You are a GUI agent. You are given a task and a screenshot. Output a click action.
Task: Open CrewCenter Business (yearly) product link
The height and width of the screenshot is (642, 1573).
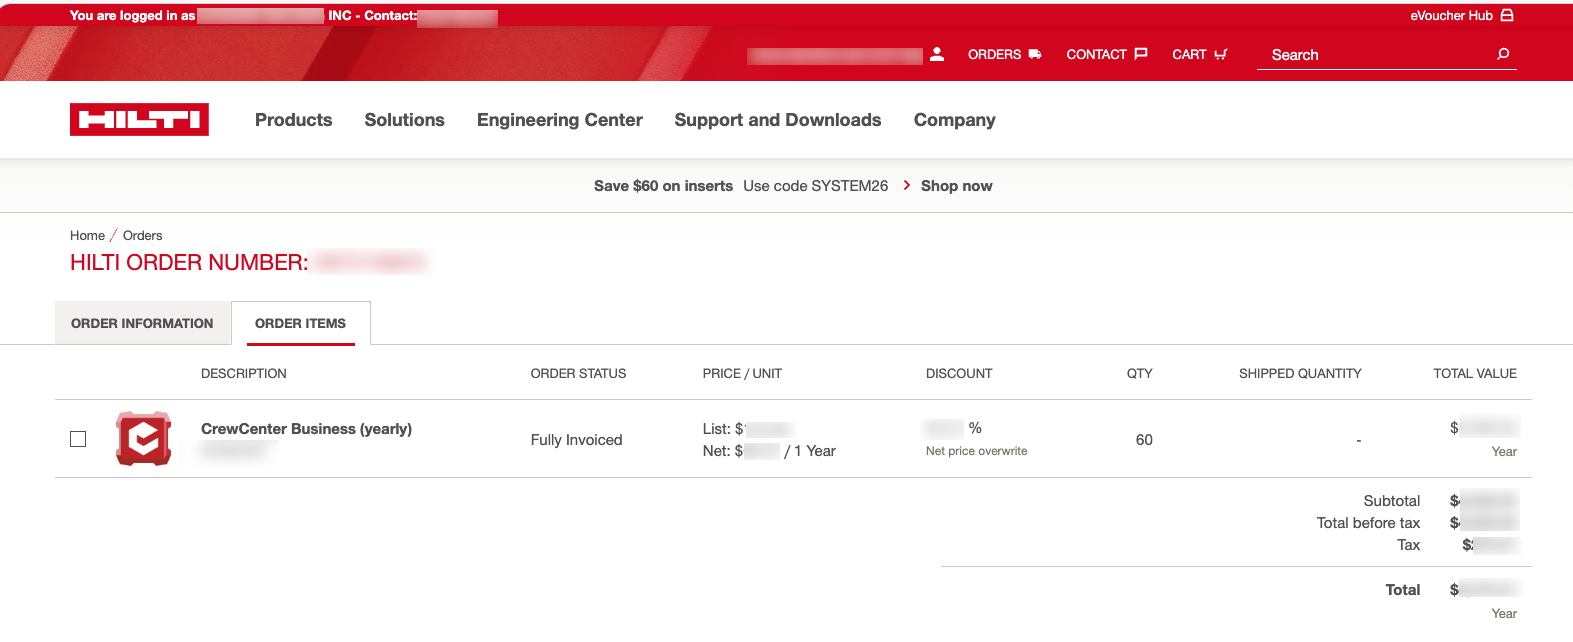[x=306, y=429]
